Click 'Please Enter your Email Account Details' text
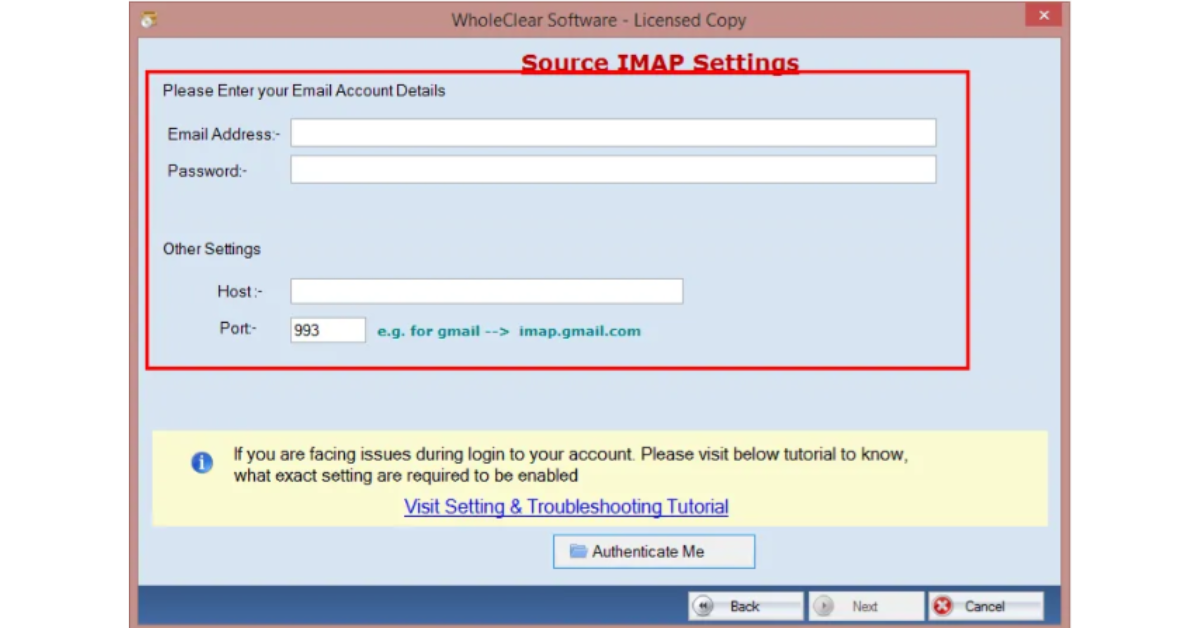Image resolution: width=1200 pixels, height=628 pixels. pos(304,91)
